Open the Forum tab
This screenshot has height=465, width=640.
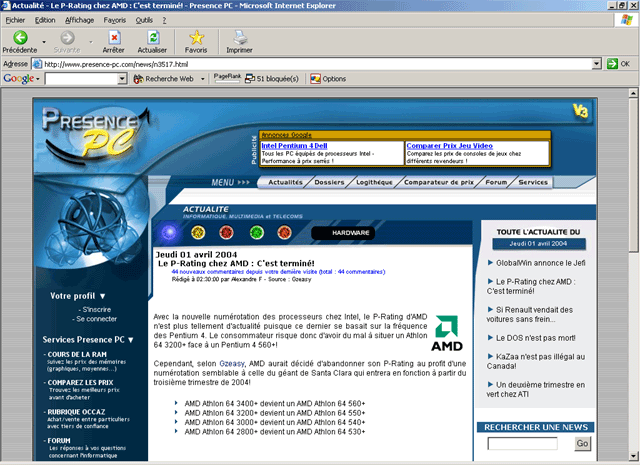496,182
